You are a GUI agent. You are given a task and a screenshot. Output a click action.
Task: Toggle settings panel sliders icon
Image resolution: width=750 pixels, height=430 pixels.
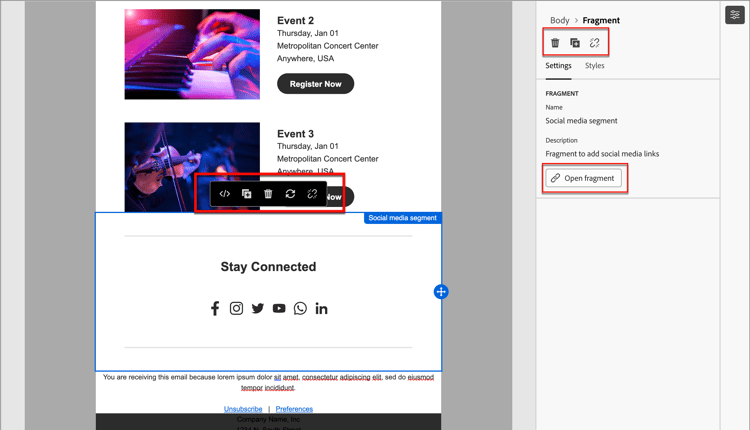(x=735, y=15)
